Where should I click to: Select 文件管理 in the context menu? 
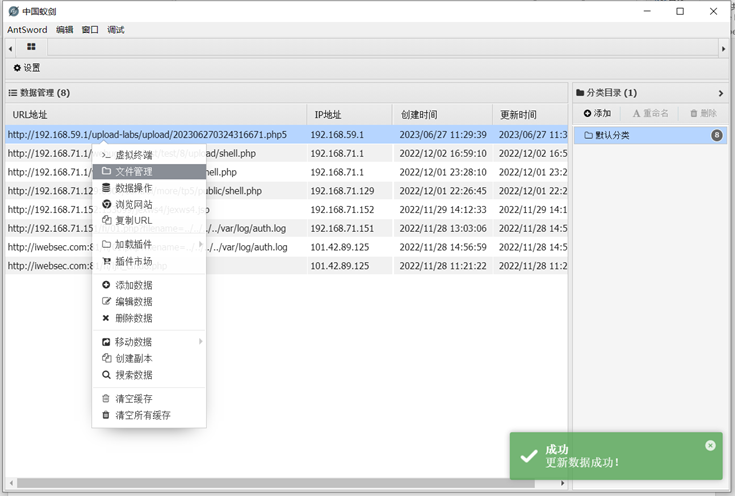[x=149, y=172]
